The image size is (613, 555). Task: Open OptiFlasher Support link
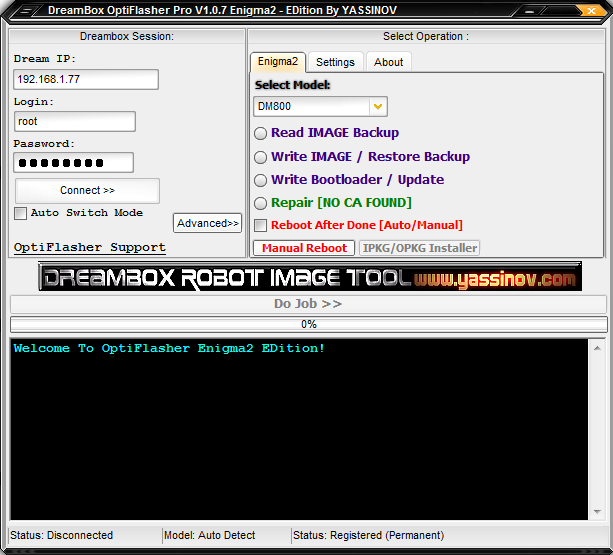coord(90,247)
